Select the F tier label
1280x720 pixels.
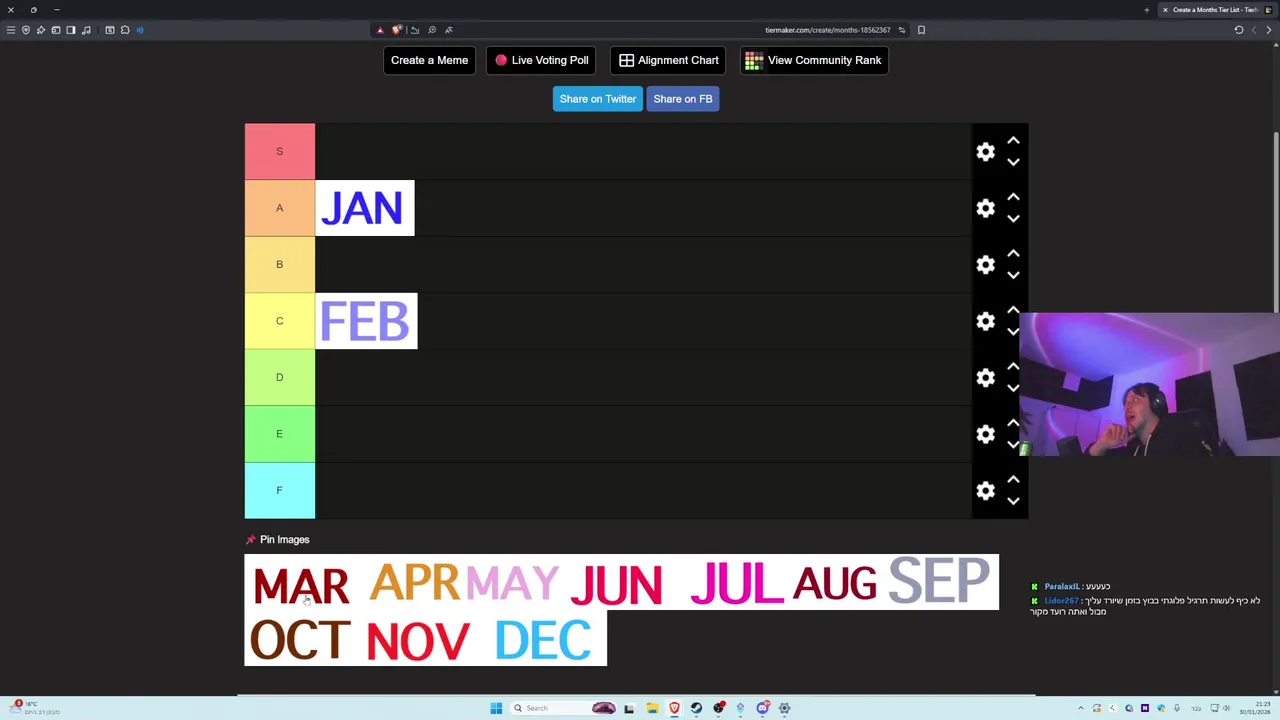pos(280,490)
